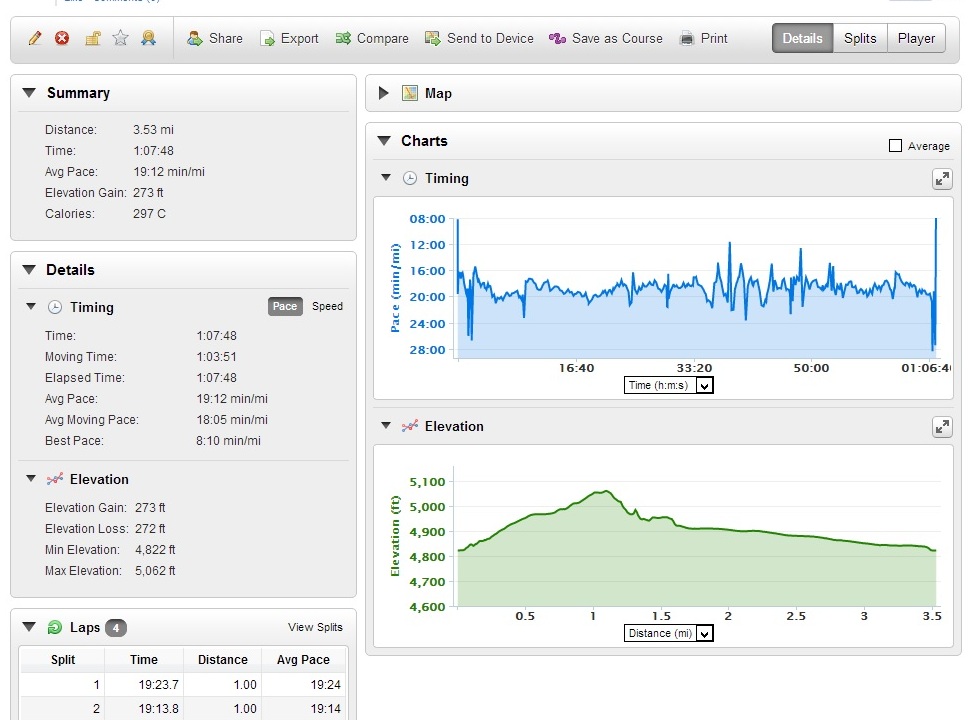
Task: Click the padlock privacy icon
Action: coord(92,39)
